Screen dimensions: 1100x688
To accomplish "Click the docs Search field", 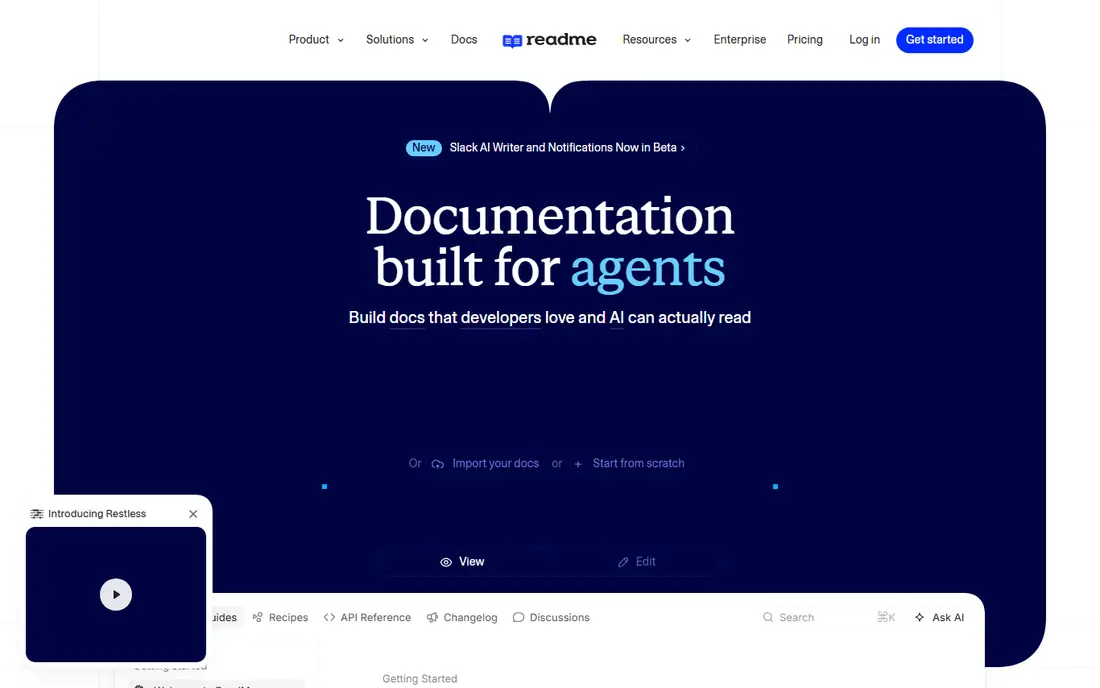I will [829, 617].
